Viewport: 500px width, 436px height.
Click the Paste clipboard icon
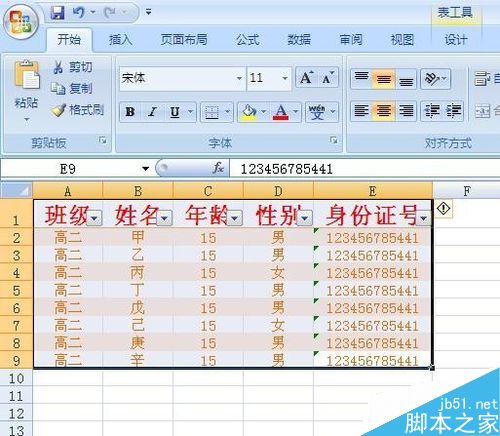27,75
